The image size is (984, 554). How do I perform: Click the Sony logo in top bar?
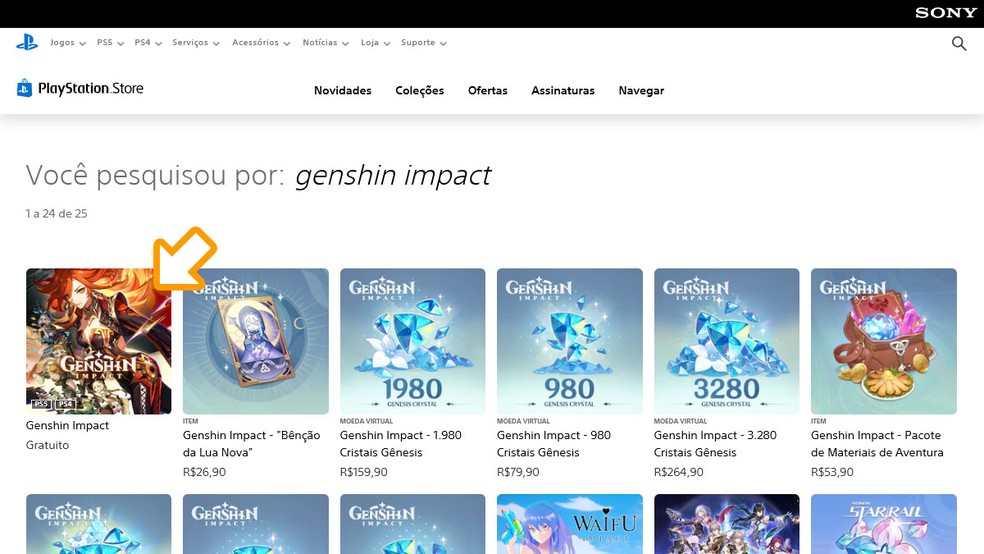pyautogui.click(x=946, y=13)
